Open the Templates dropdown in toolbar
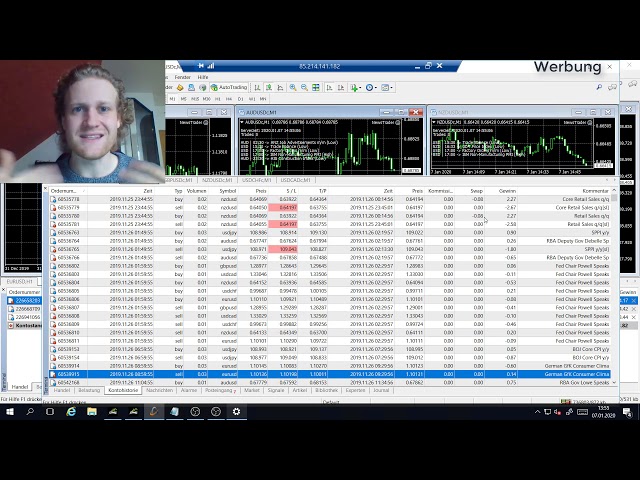Image resolution: width=640 pixels, height=480 pixels. click(x=387, y=88)
